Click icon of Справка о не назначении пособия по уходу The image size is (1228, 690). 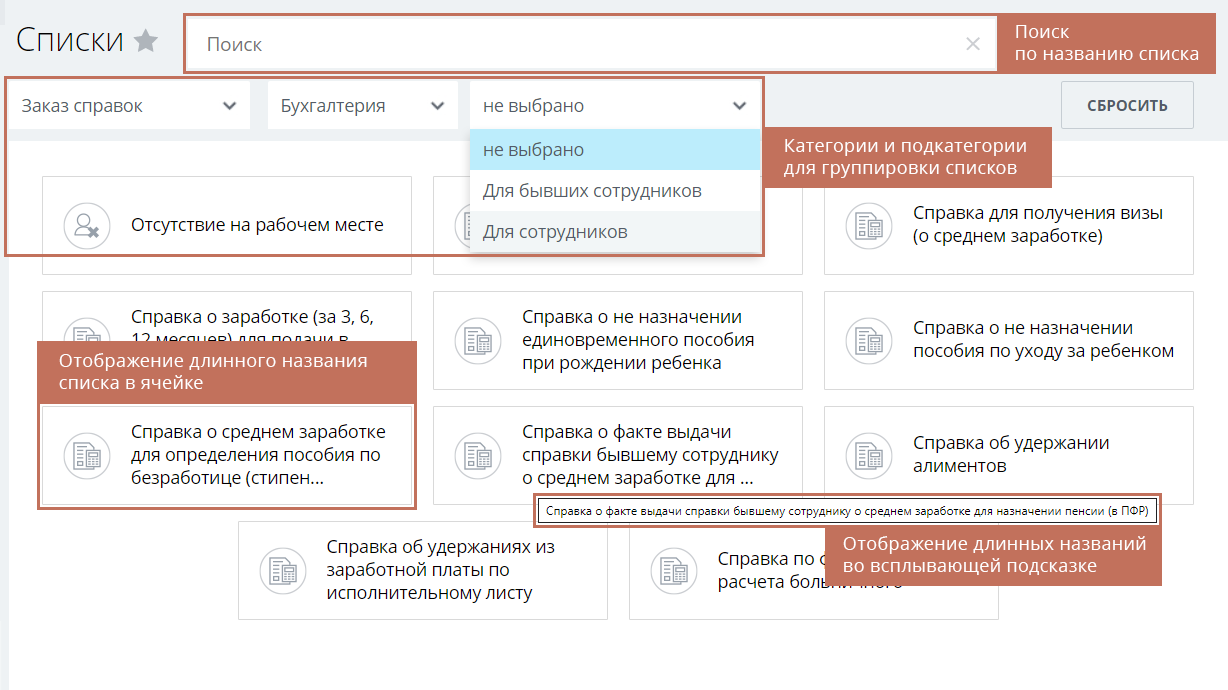[x=868, y=340]
